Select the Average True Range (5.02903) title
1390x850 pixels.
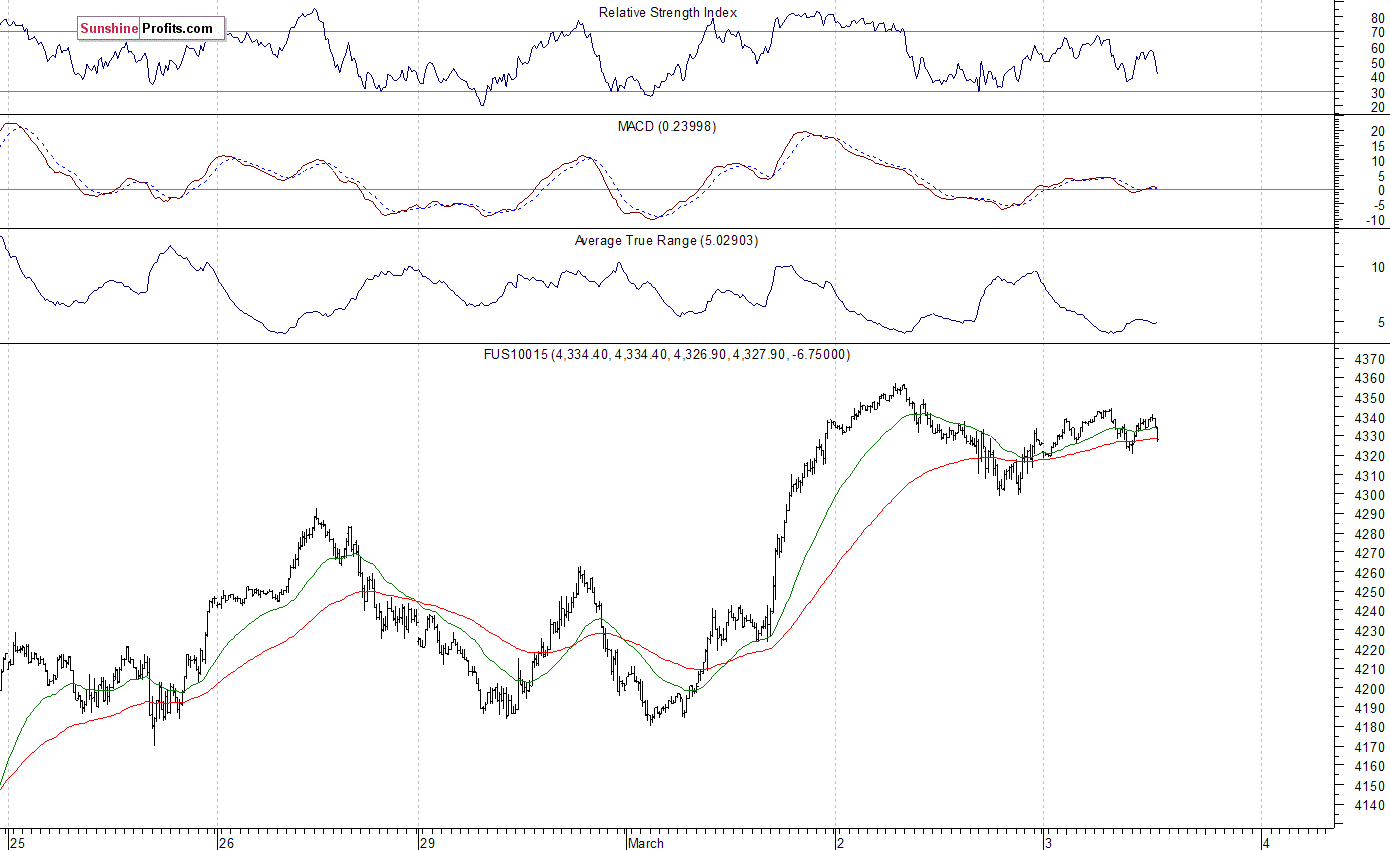tap(667, 241)
